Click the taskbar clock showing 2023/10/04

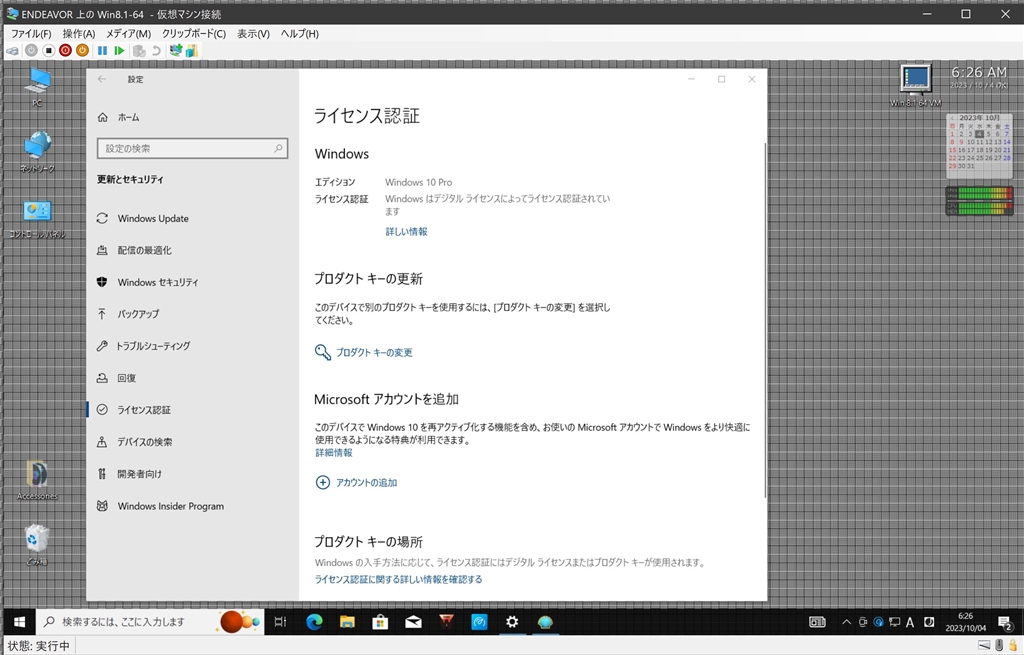click(x=965, y=622)
